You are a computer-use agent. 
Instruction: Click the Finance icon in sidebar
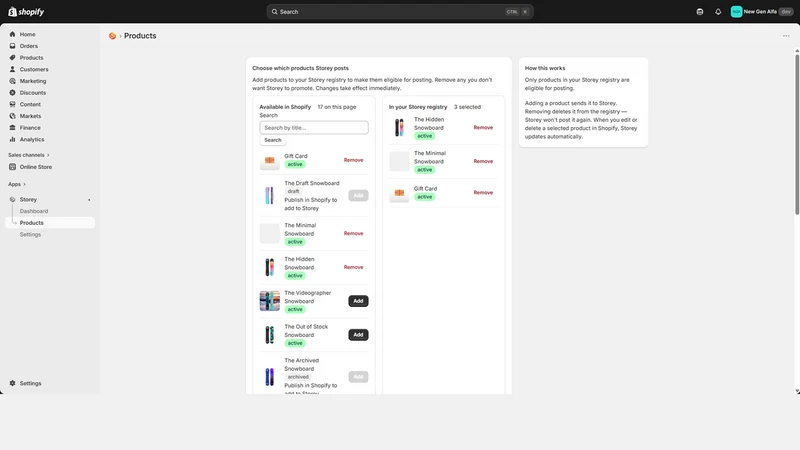12,128
